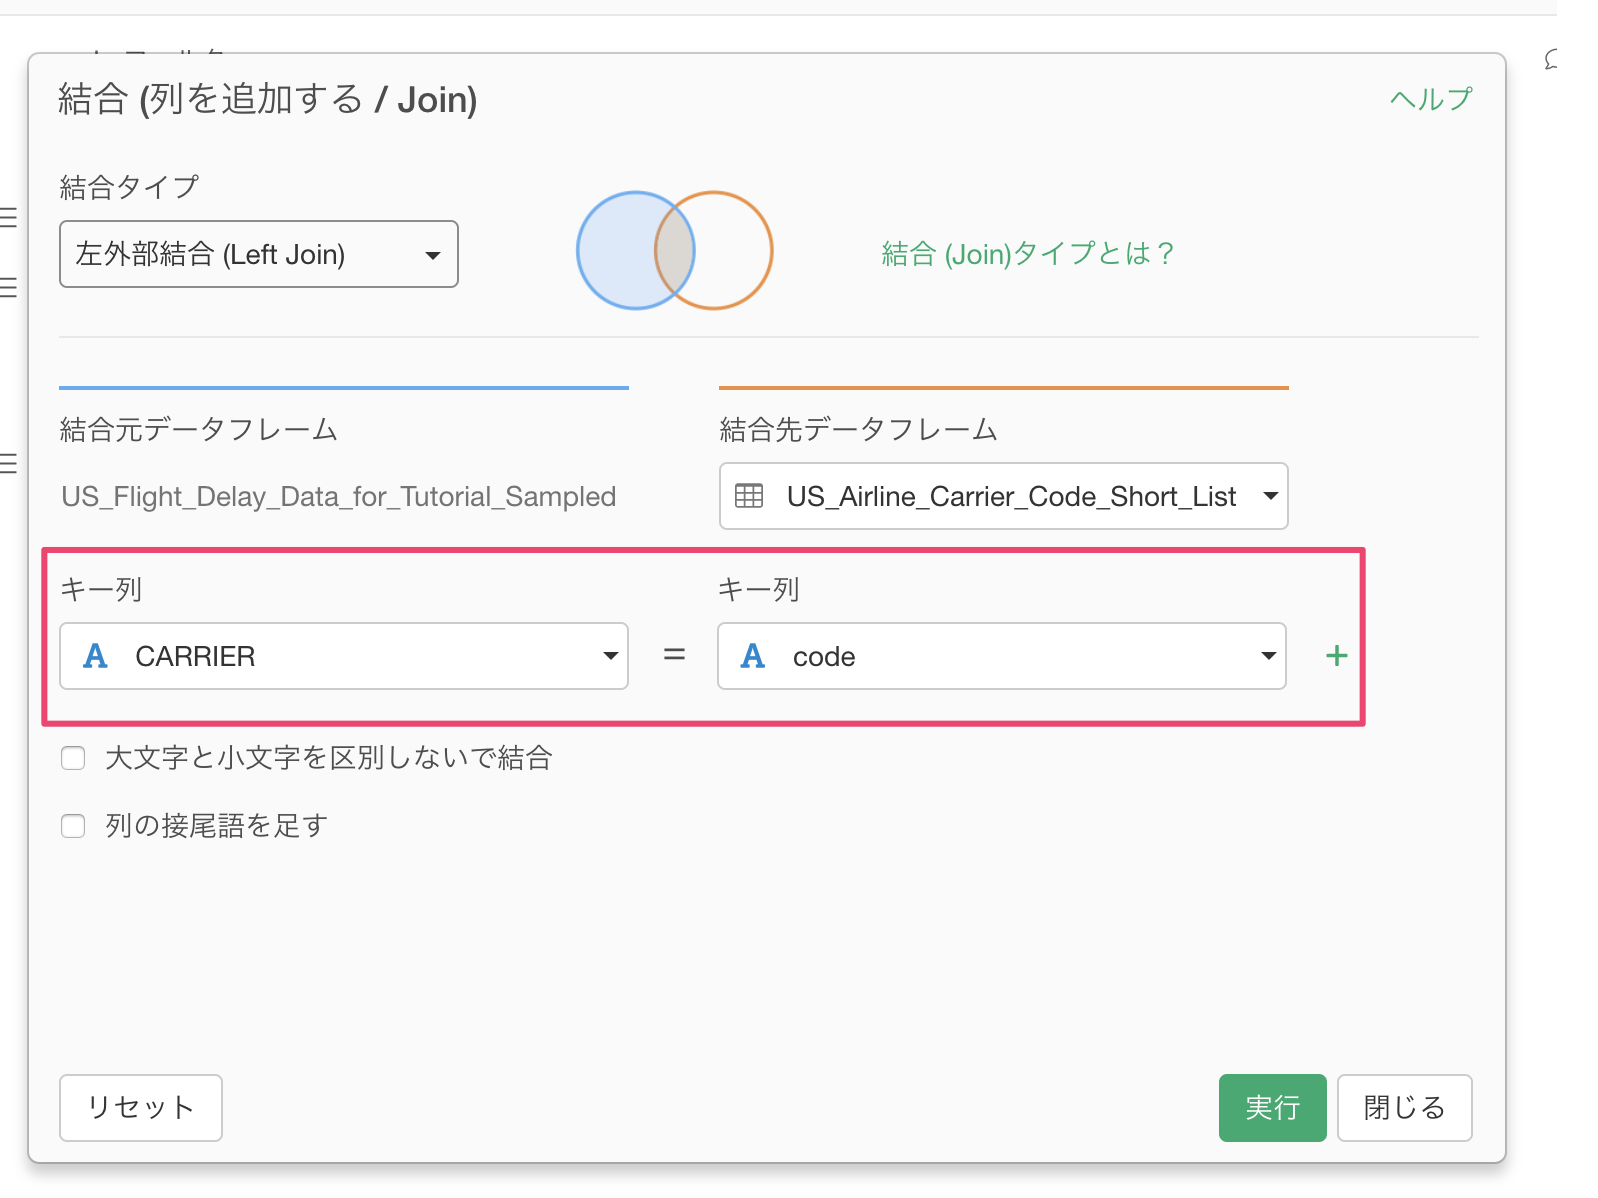Click the 結合タイプ label
The height and width of the screenshot is (1198, 1598).
130,187
